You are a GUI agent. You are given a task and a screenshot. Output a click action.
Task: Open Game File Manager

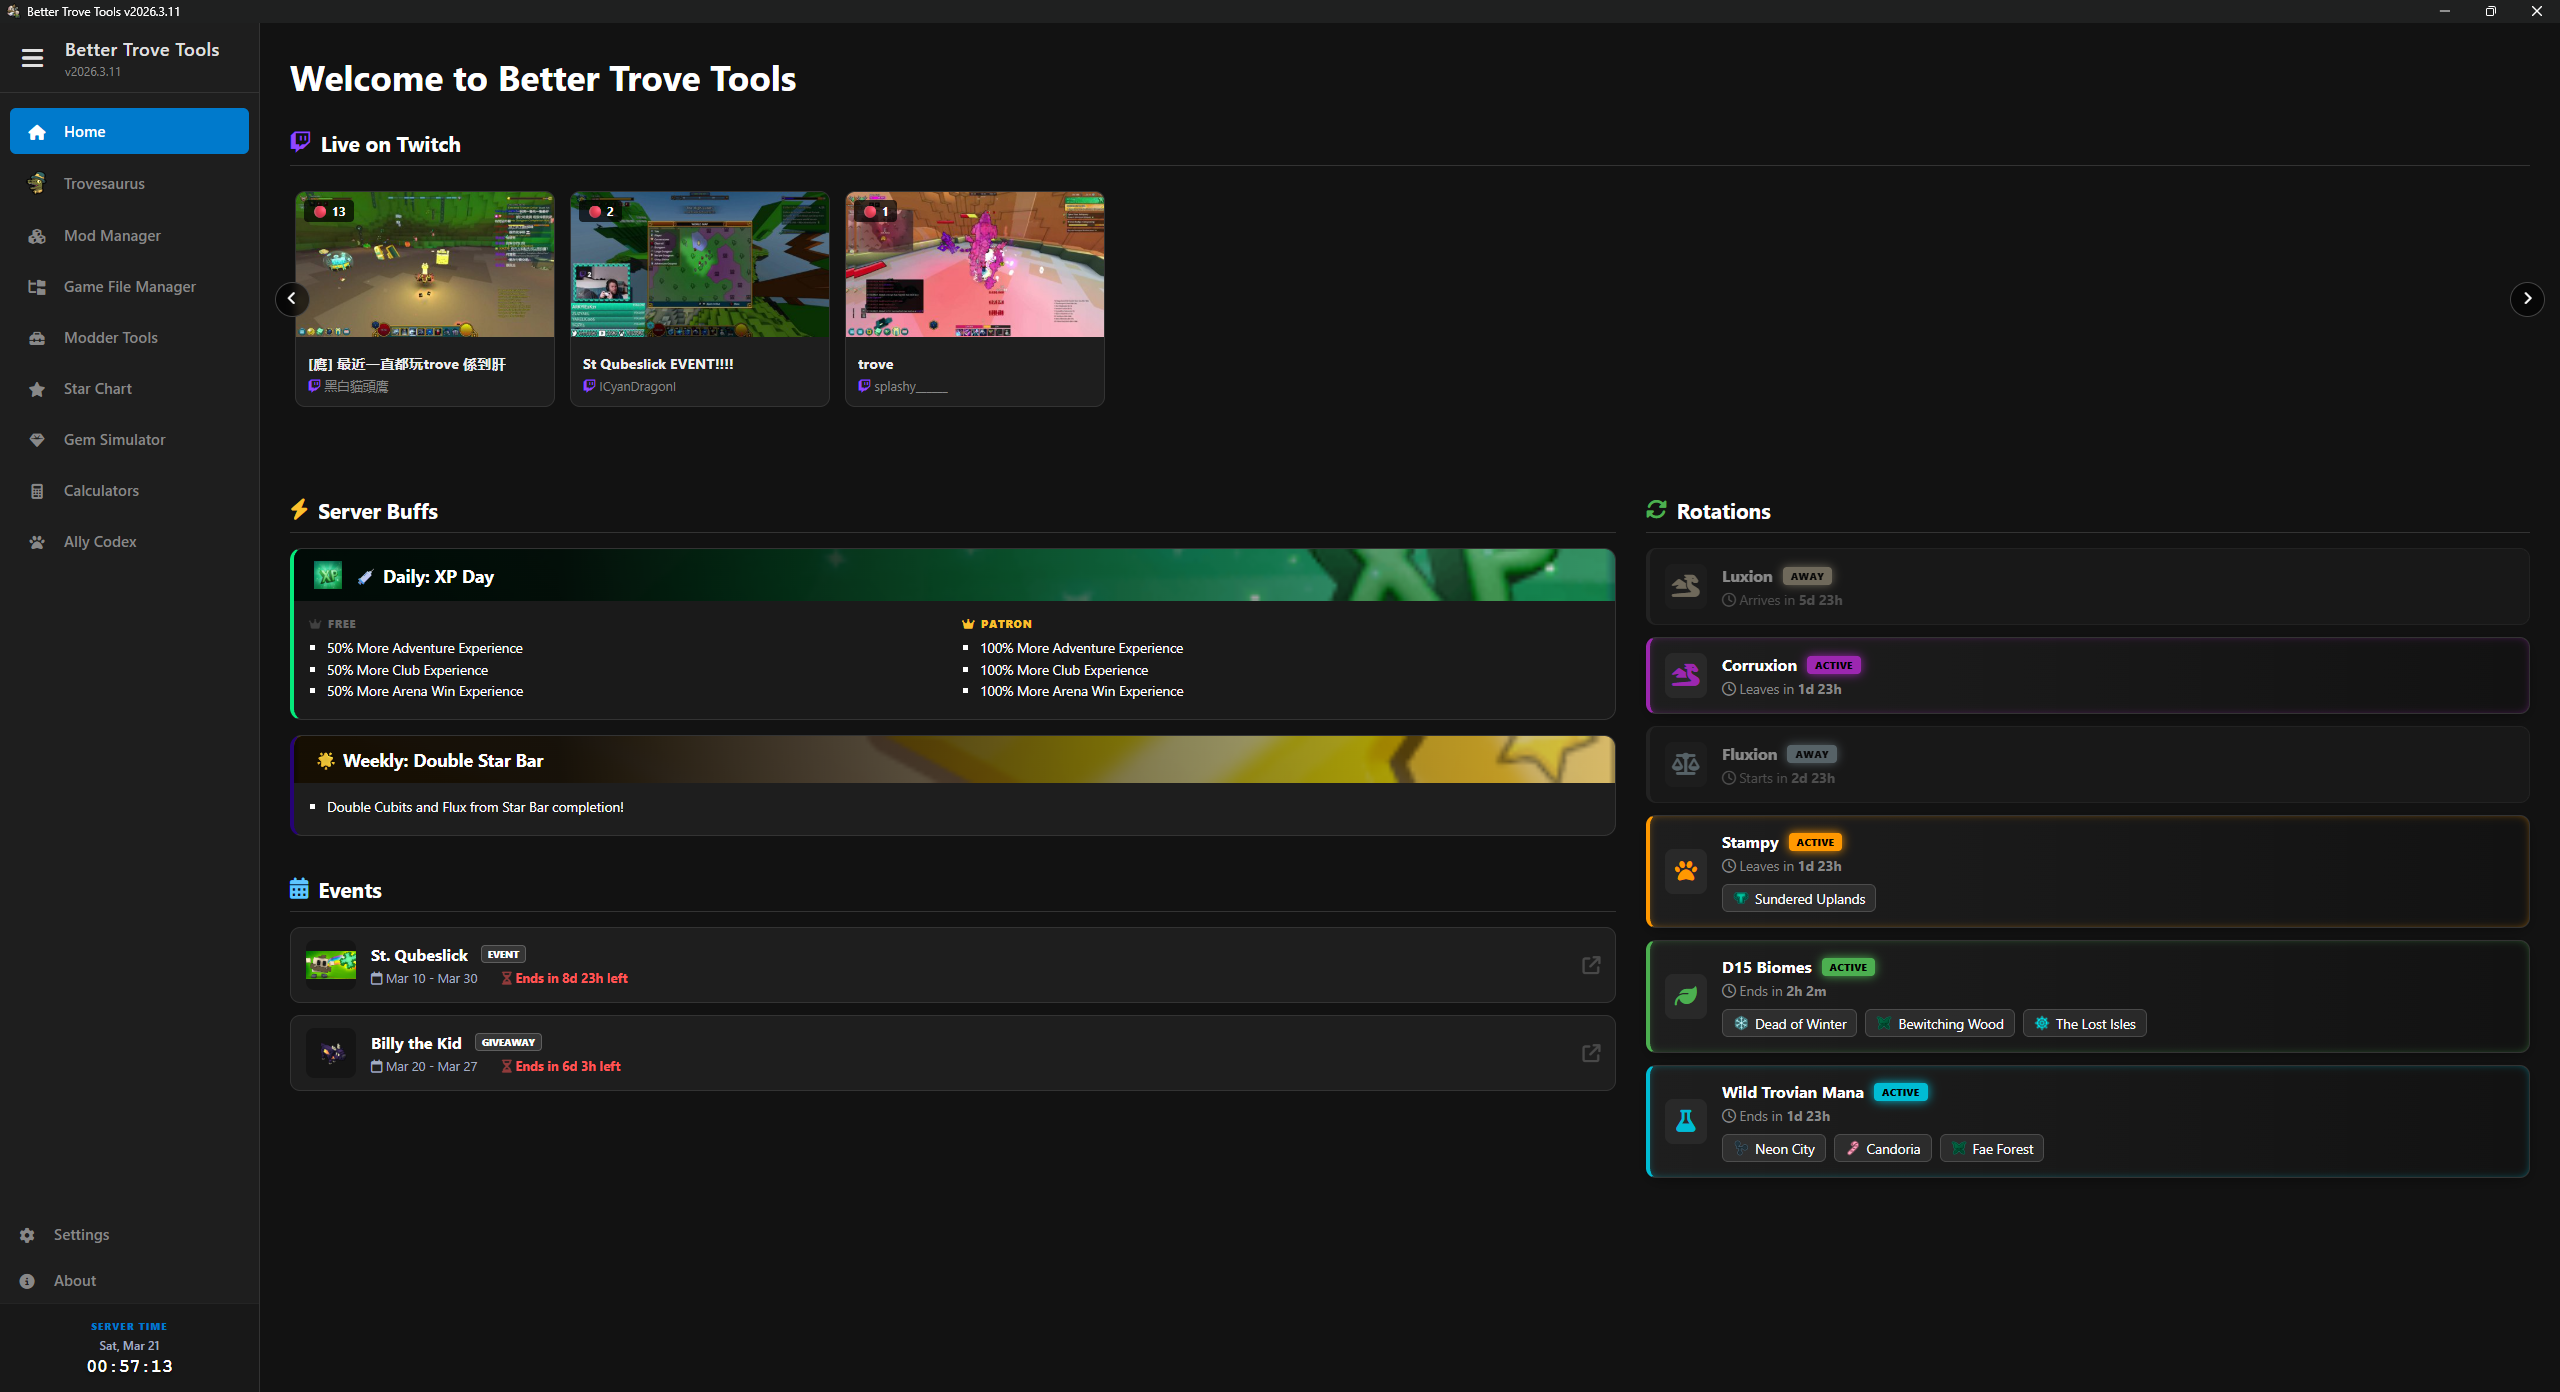point(129,287)
